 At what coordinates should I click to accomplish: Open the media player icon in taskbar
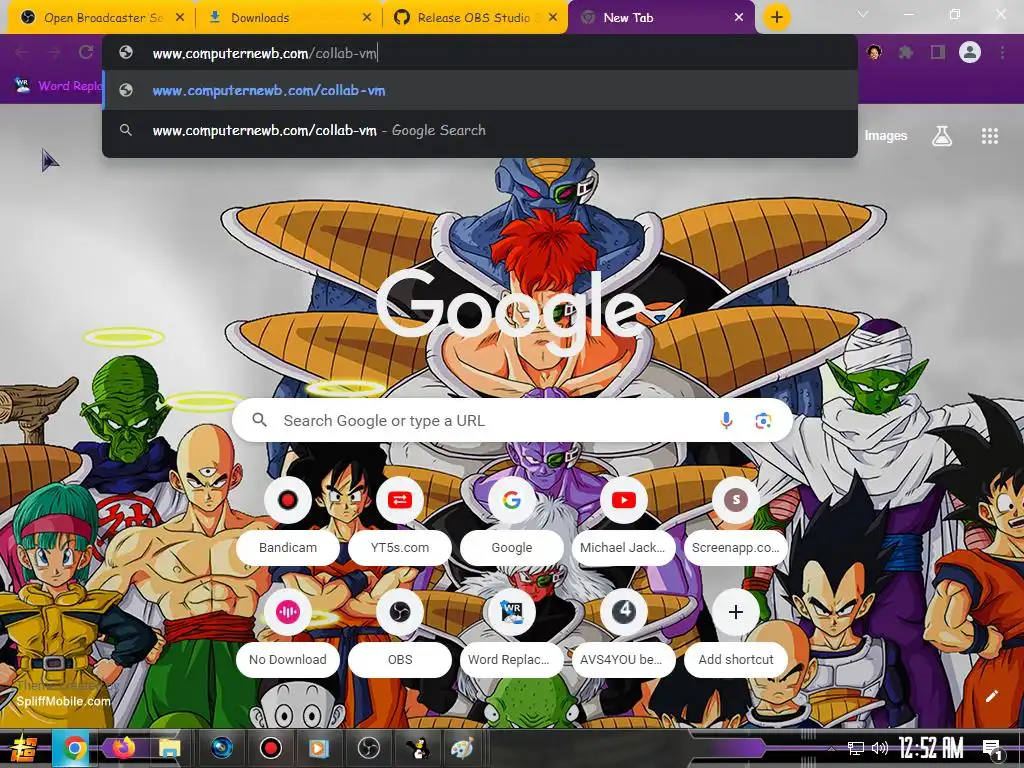click(319, 748)
